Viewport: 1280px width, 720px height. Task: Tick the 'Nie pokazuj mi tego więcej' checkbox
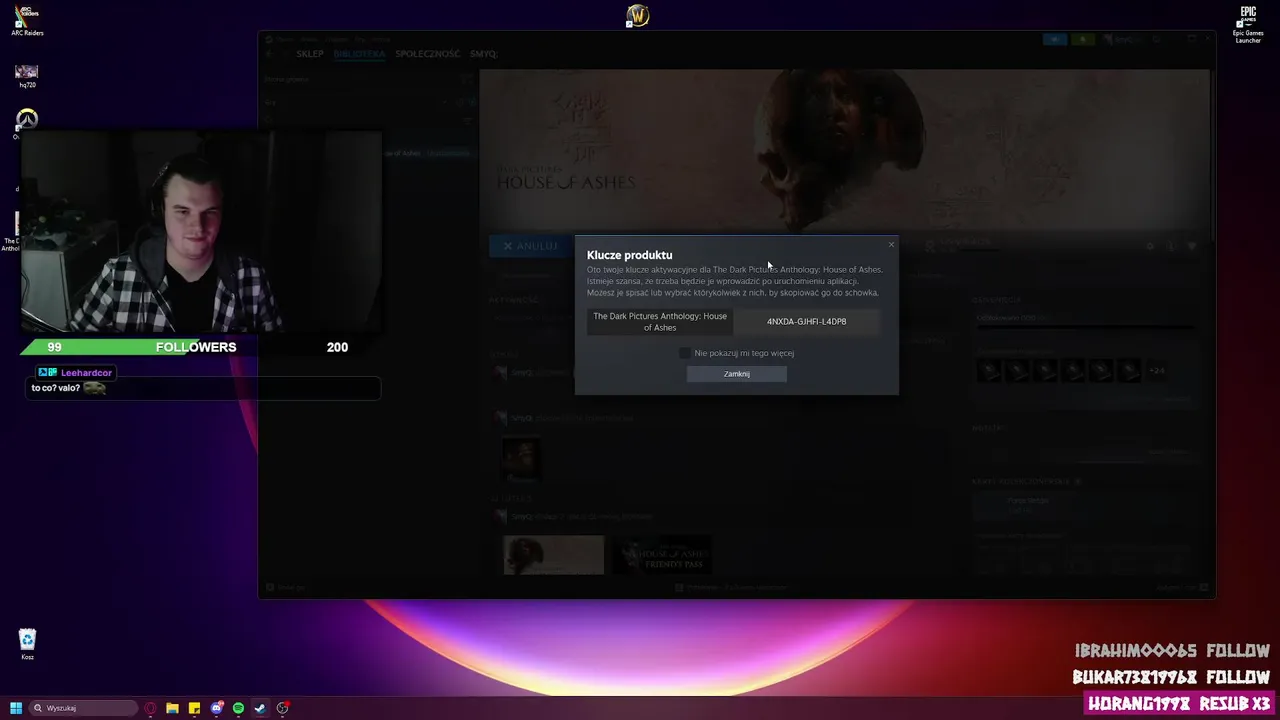click(685, 353)
